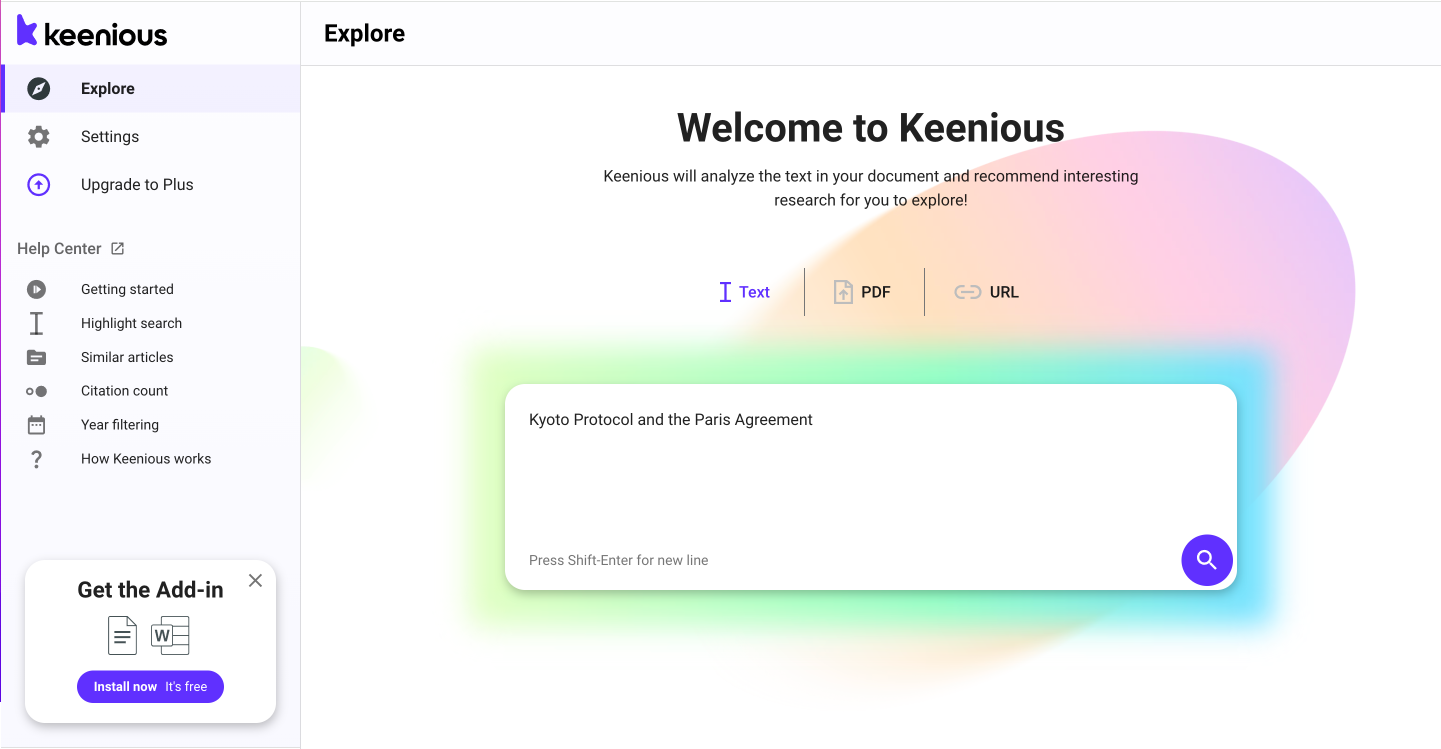Viewport: 1441px width, 749px height.
Task: Click the How Keenious works question icon
Action: pyautogui.click(x=37, y=459)
